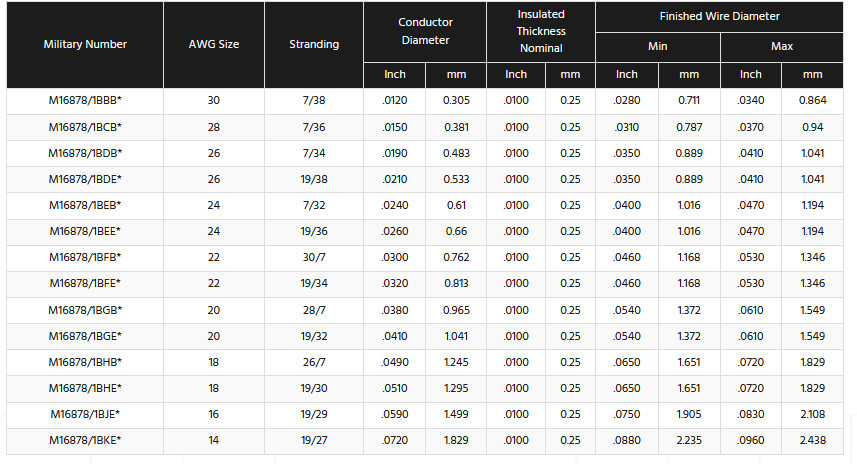The image size is (857, 464).
Task: Click the 30/7 stranding value
Action: click(x=314, y=258)
